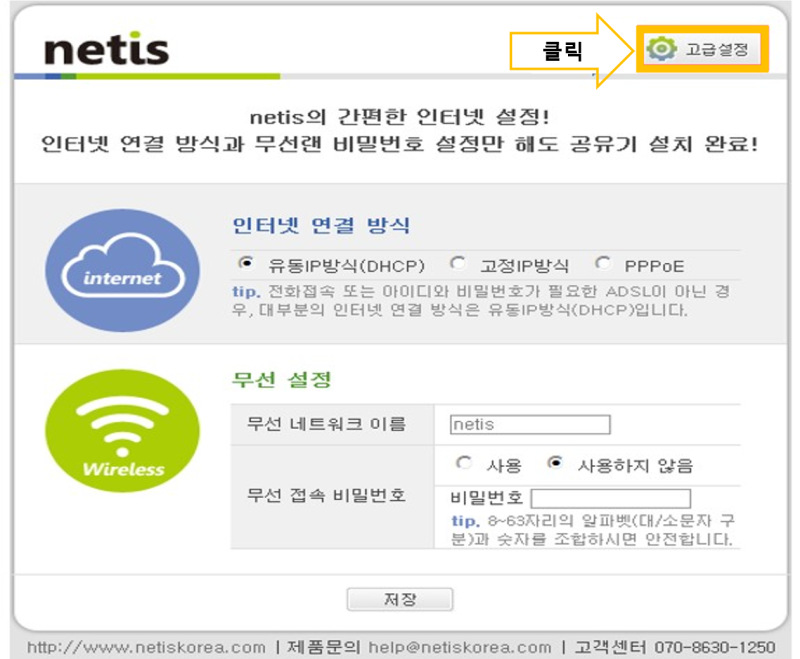Click the 고객센터 070-8630-1250 phone number
Screen dimensions: 800x659
pyautogui.click(x=674, y=647)
